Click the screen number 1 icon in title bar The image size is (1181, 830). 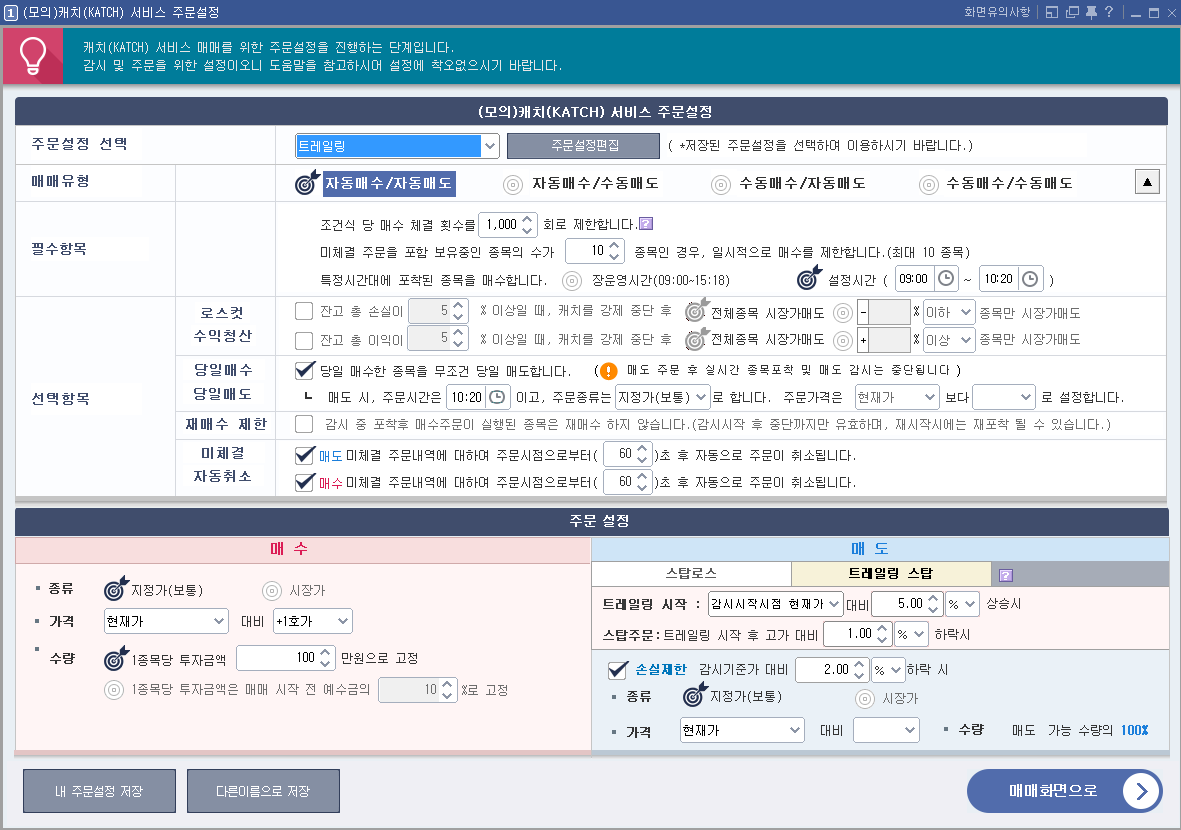pos(11,13)
